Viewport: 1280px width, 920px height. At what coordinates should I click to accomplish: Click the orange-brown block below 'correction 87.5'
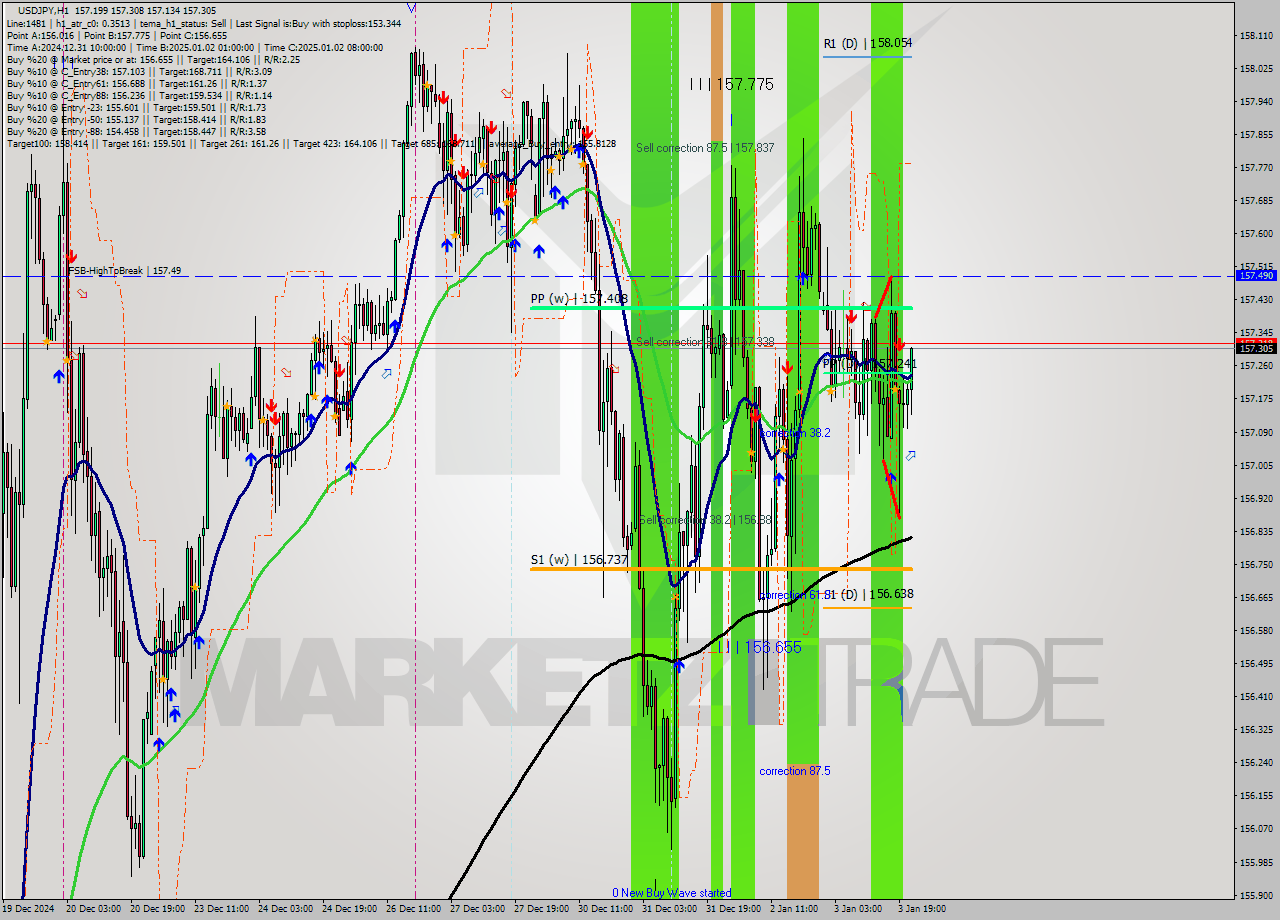tap(802, 831)
